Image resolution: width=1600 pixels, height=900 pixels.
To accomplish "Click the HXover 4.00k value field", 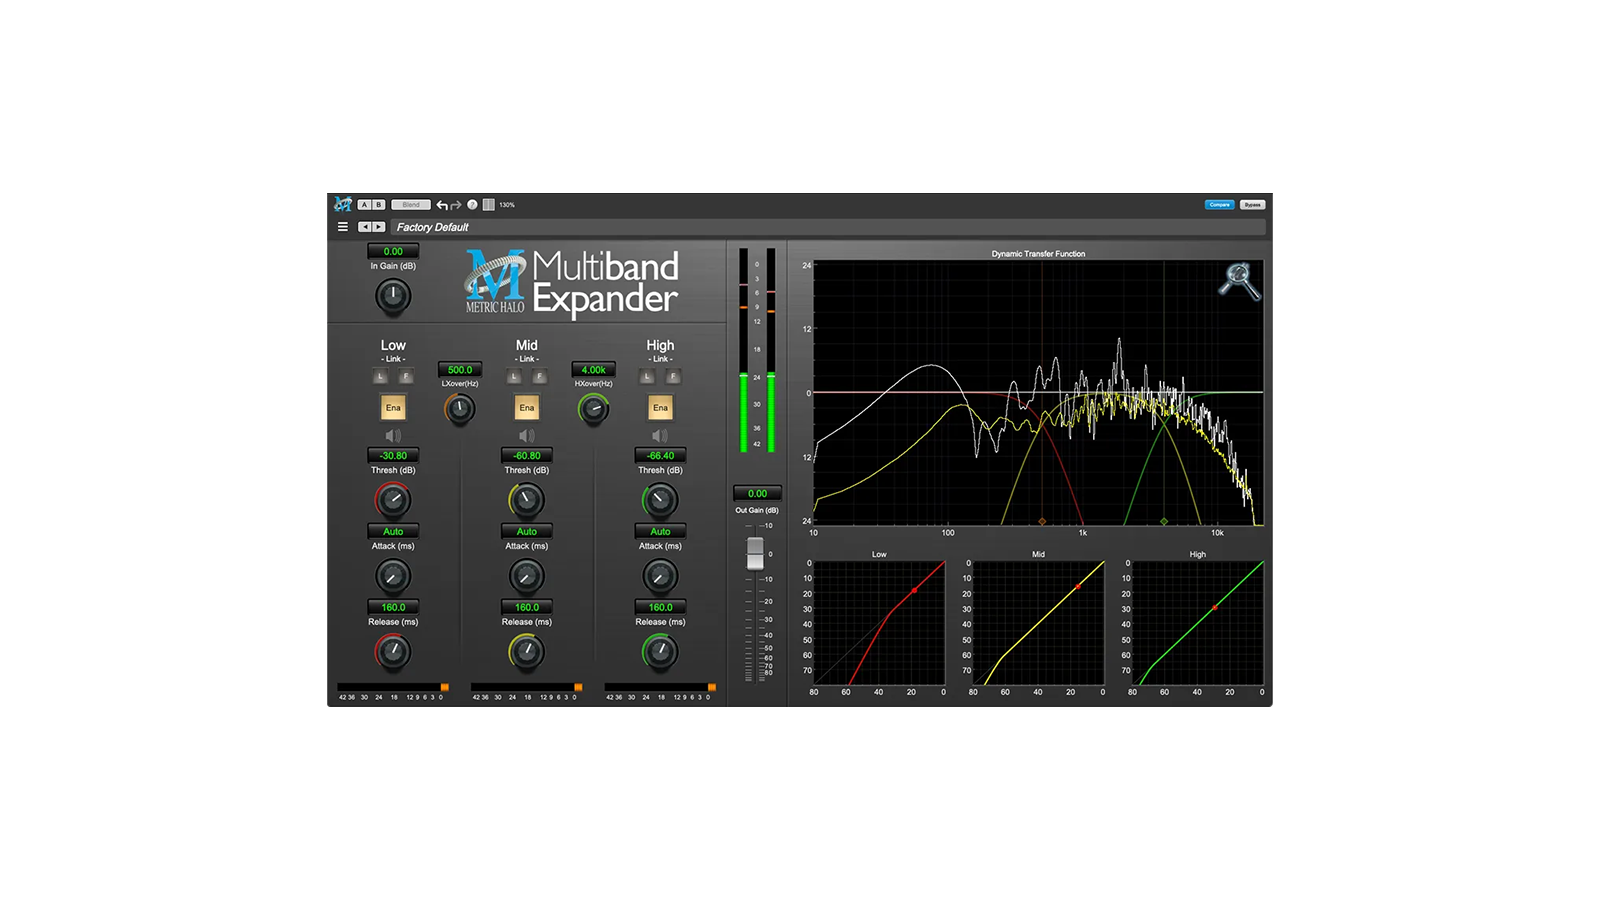I will pyautogui.click(x=593, y=369).
